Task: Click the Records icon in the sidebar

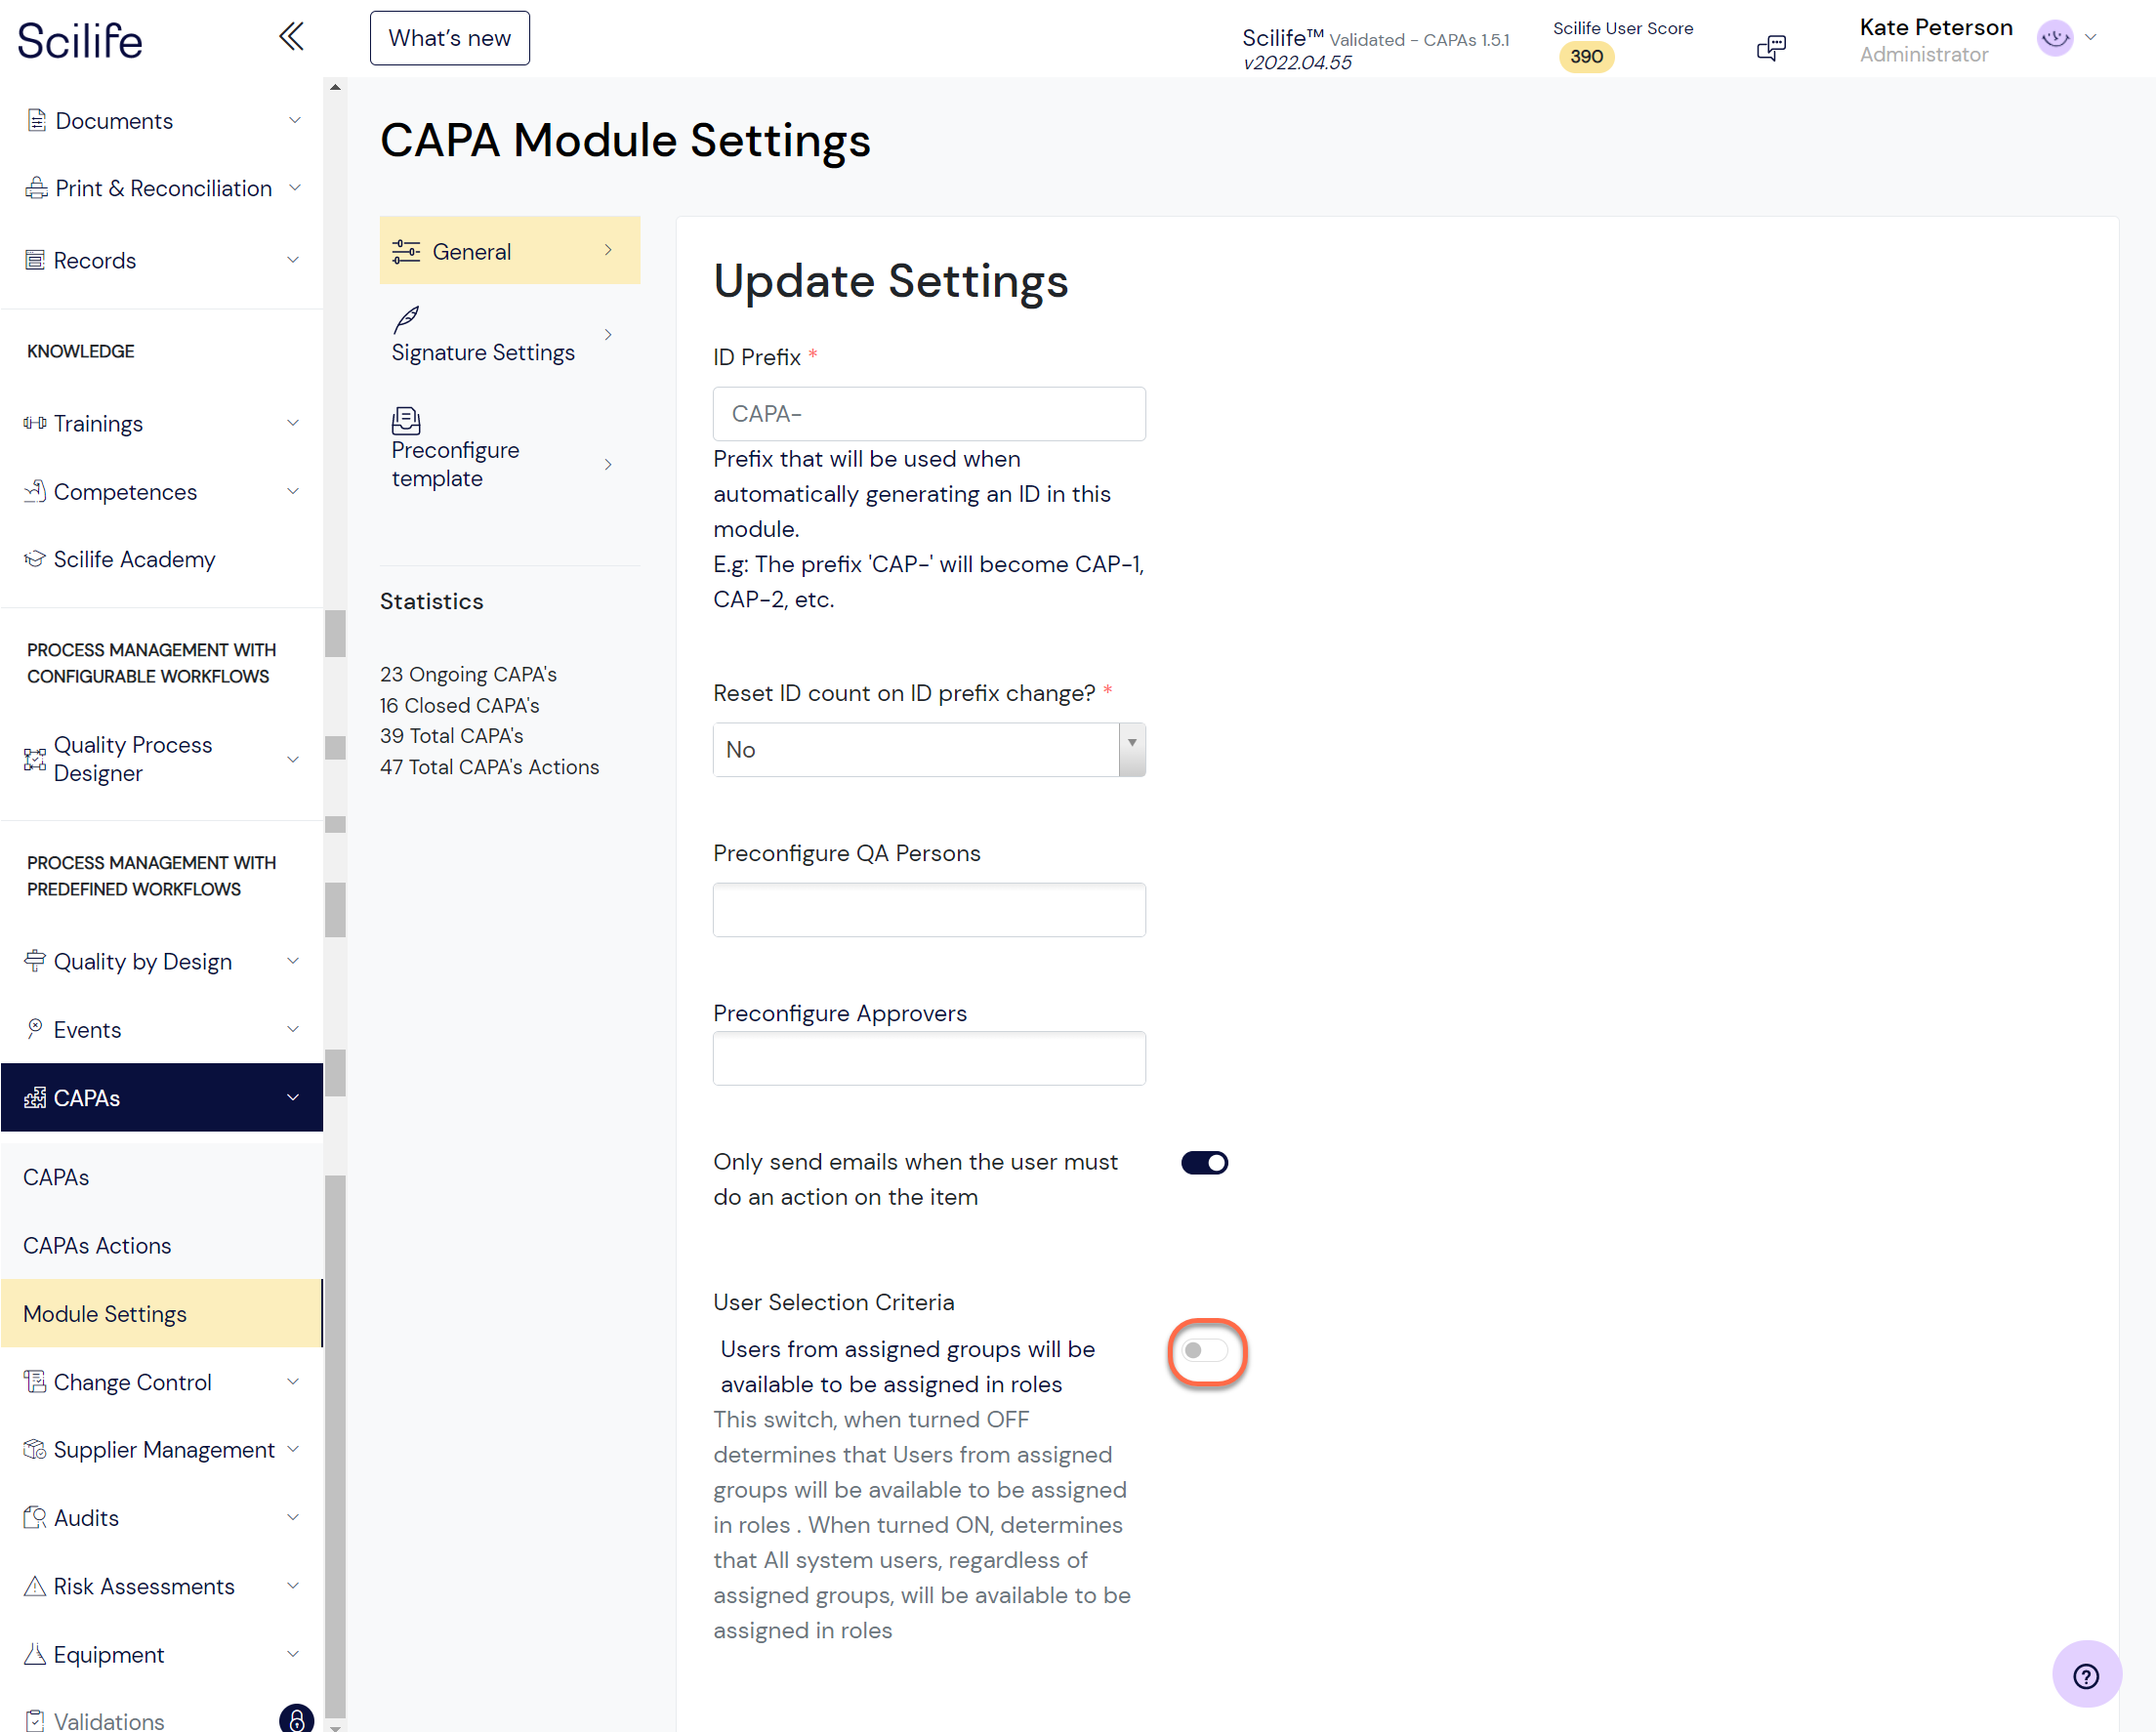Action: click(x=36, y=260)
